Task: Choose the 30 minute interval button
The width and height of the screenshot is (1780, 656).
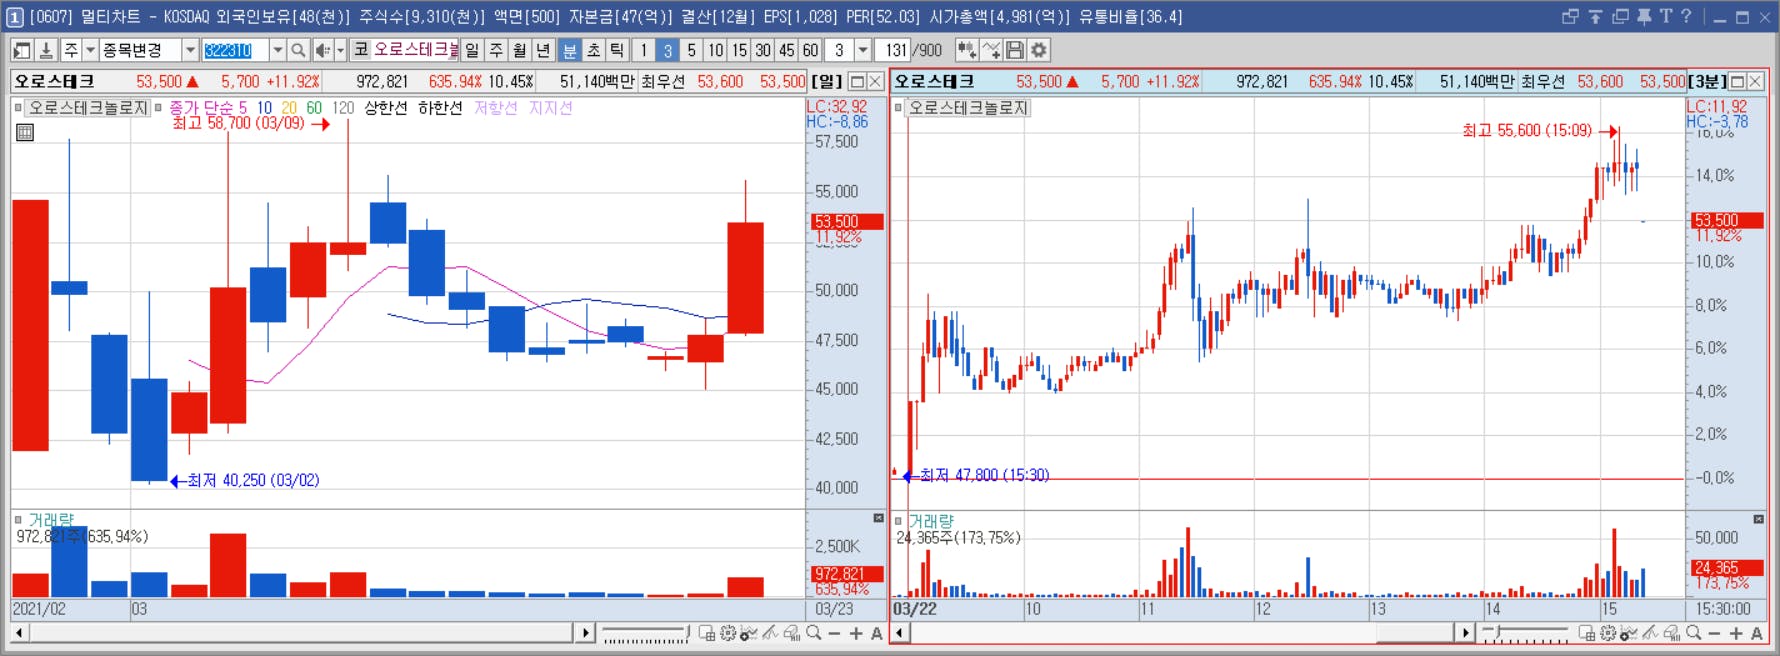Action: click(x=763, y=50)
